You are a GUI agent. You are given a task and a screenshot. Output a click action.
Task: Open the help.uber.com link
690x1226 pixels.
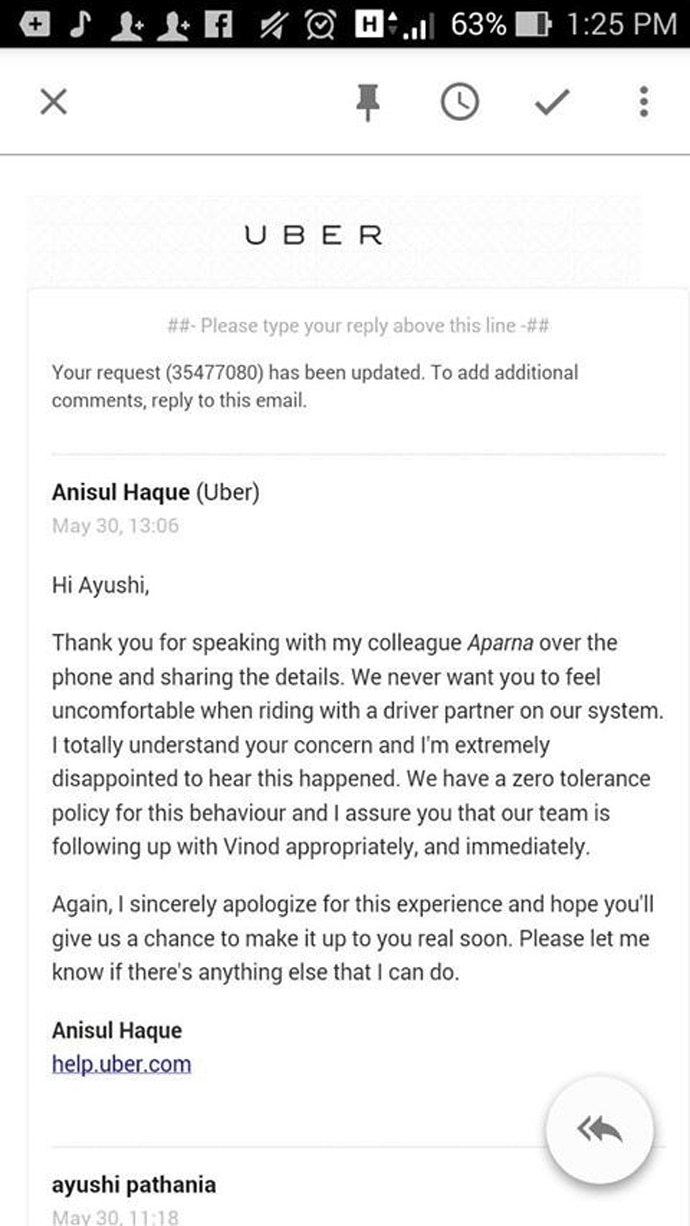point(120,1063)
